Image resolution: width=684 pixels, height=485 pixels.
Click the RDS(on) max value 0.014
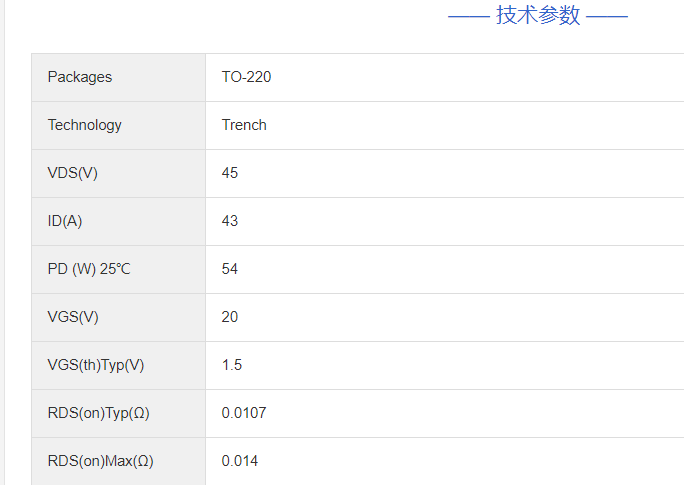pos(240,461)
